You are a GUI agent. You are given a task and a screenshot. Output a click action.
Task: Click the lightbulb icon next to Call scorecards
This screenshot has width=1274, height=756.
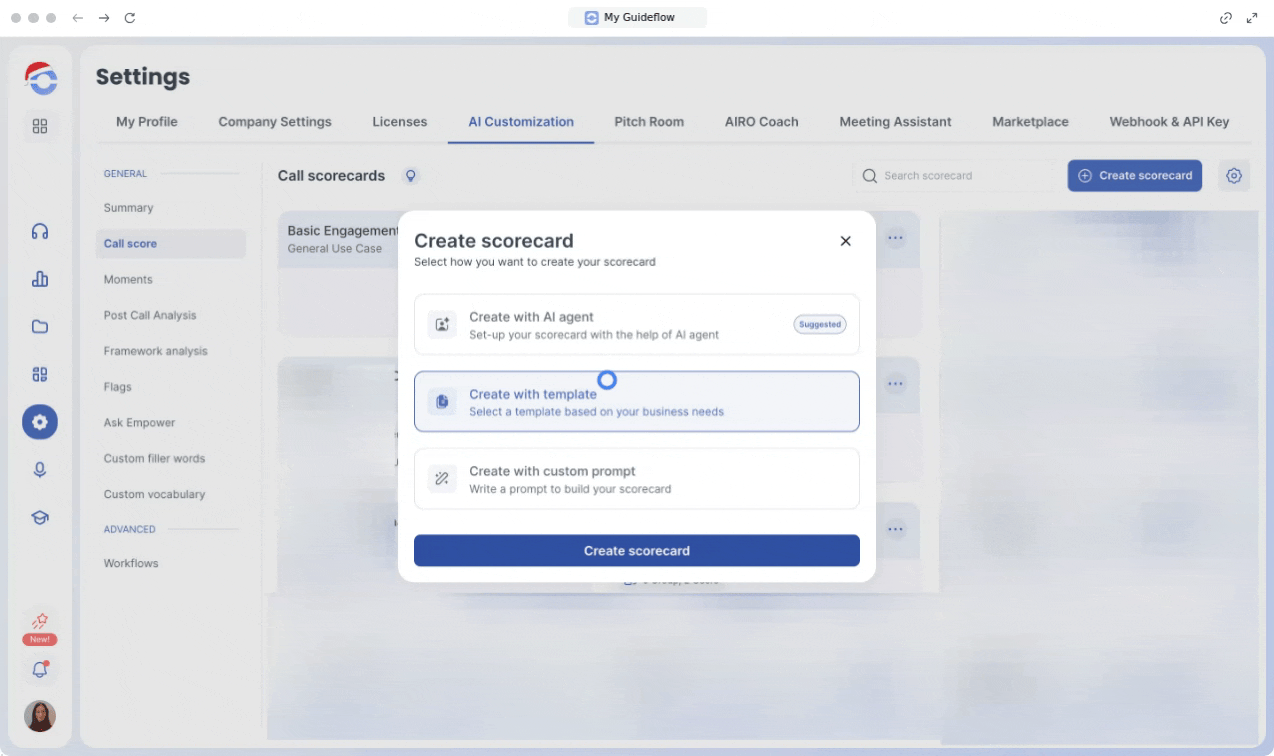coord(410,176)
